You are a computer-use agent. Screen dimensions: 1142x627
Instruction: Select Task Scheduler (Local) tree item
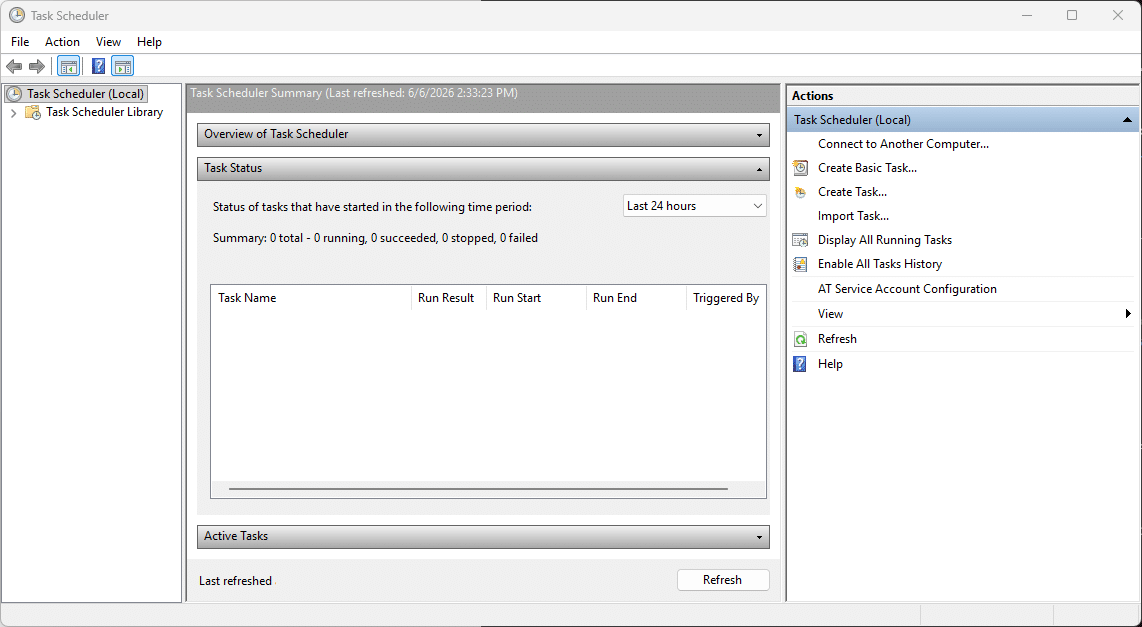point(86,94)
